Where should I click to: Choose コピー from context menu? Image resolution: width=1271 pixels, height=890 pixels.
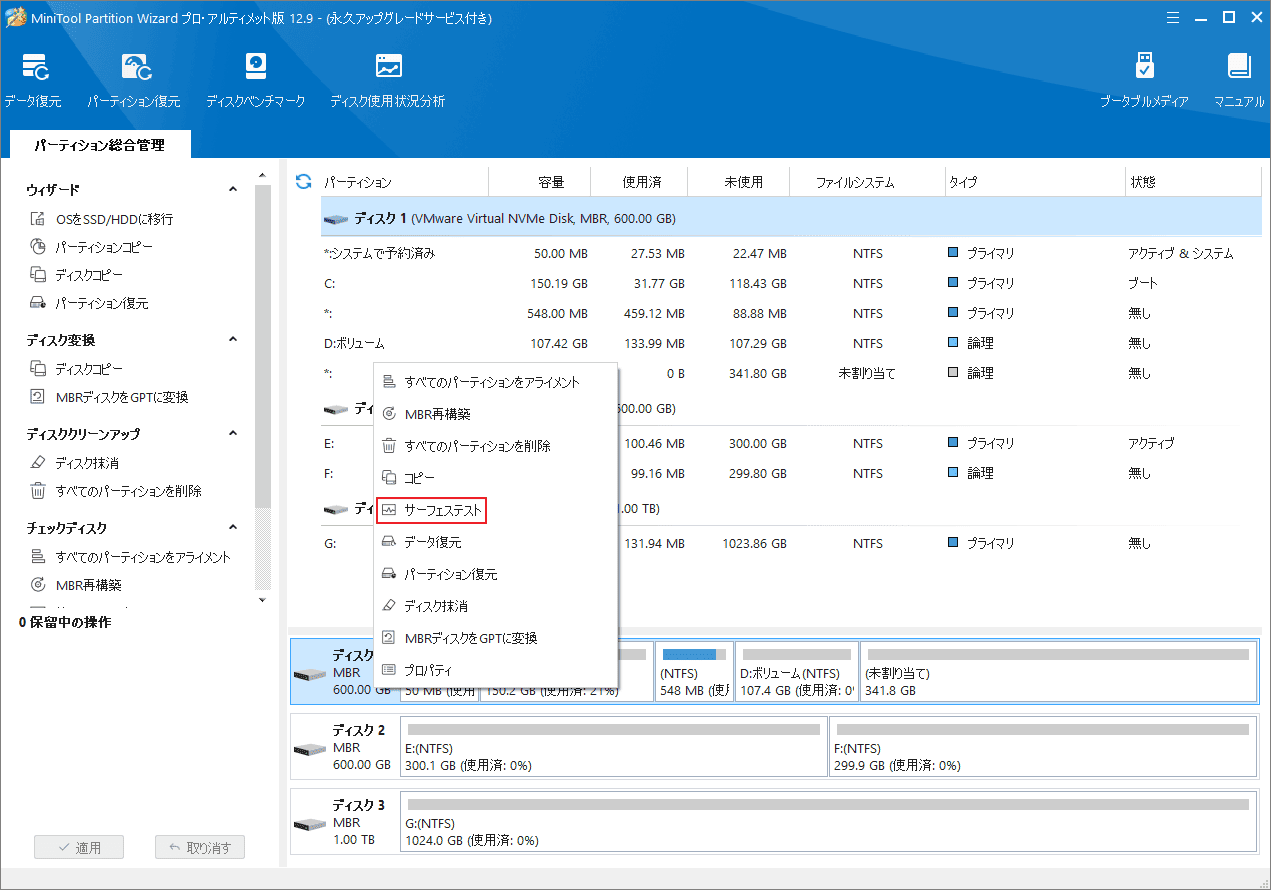(495, 478)
